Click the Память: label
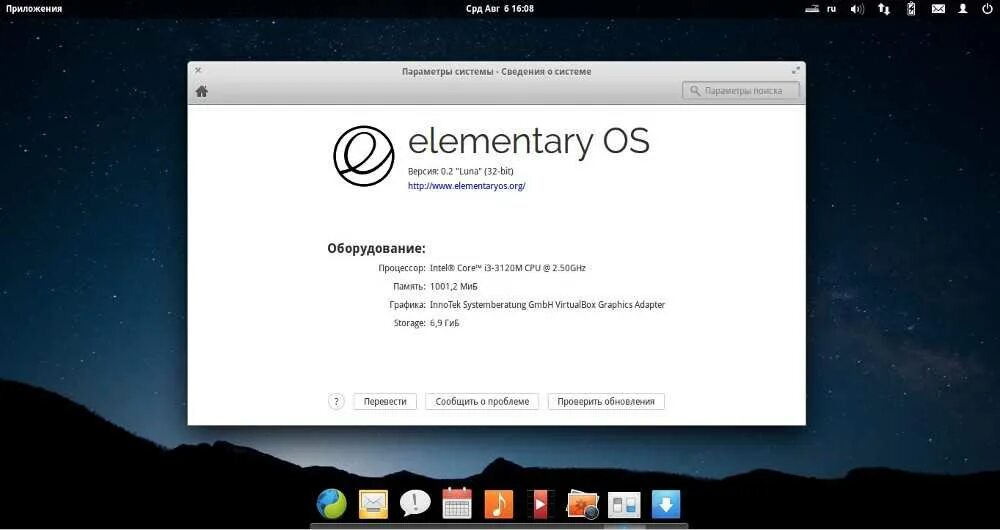 409,286
